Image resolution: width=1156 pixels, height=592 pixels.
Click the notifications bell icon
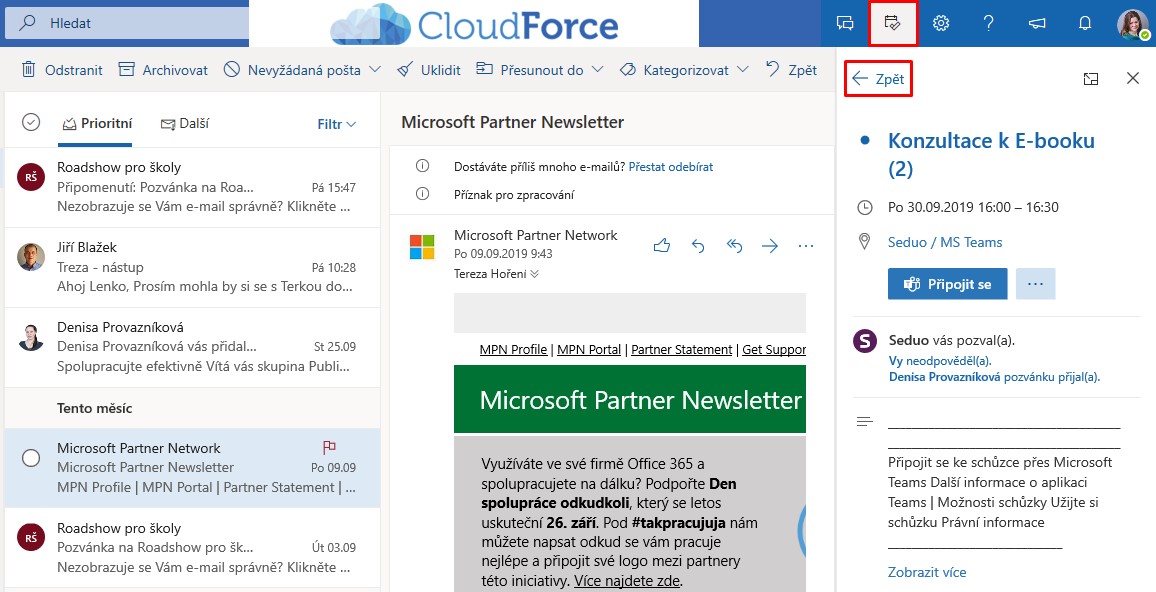(x=1085, y=23)
